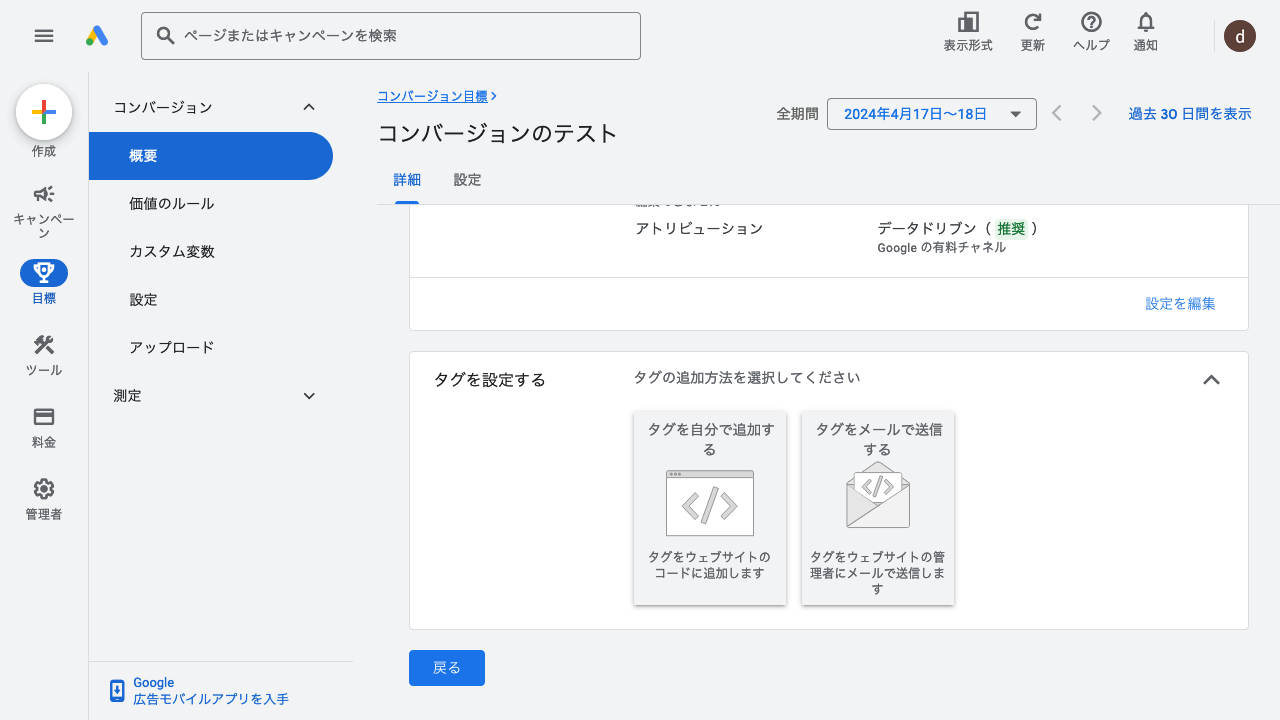Click the 設定を編集 link
The image size is (1280, 720).
pyautogui.click(x=1180, y=304)
